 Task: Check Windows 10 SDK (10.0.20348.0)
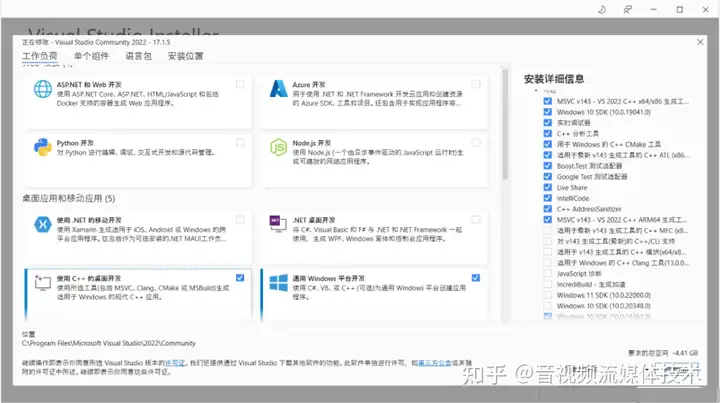pyautogui.click(x=547, y=306)
